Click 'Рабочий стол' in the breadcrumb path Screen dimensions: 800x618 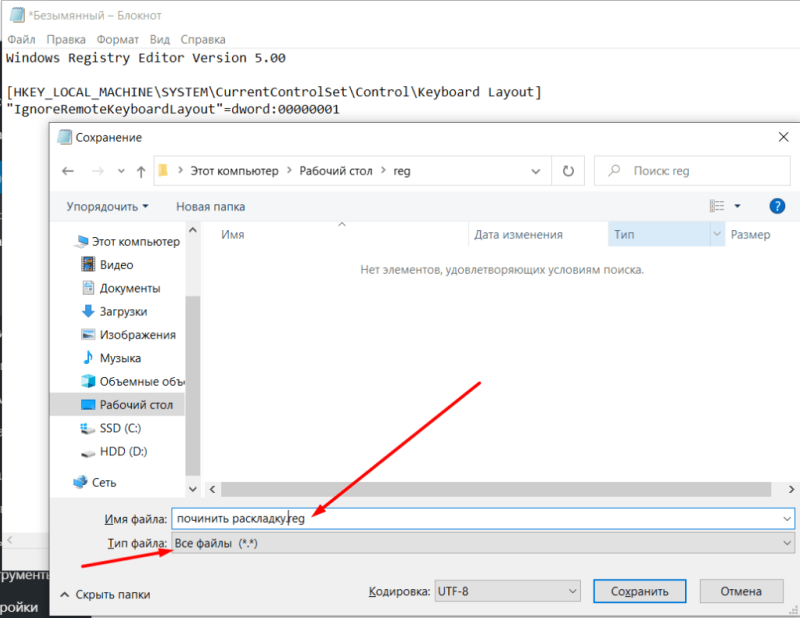coord(336,171)
